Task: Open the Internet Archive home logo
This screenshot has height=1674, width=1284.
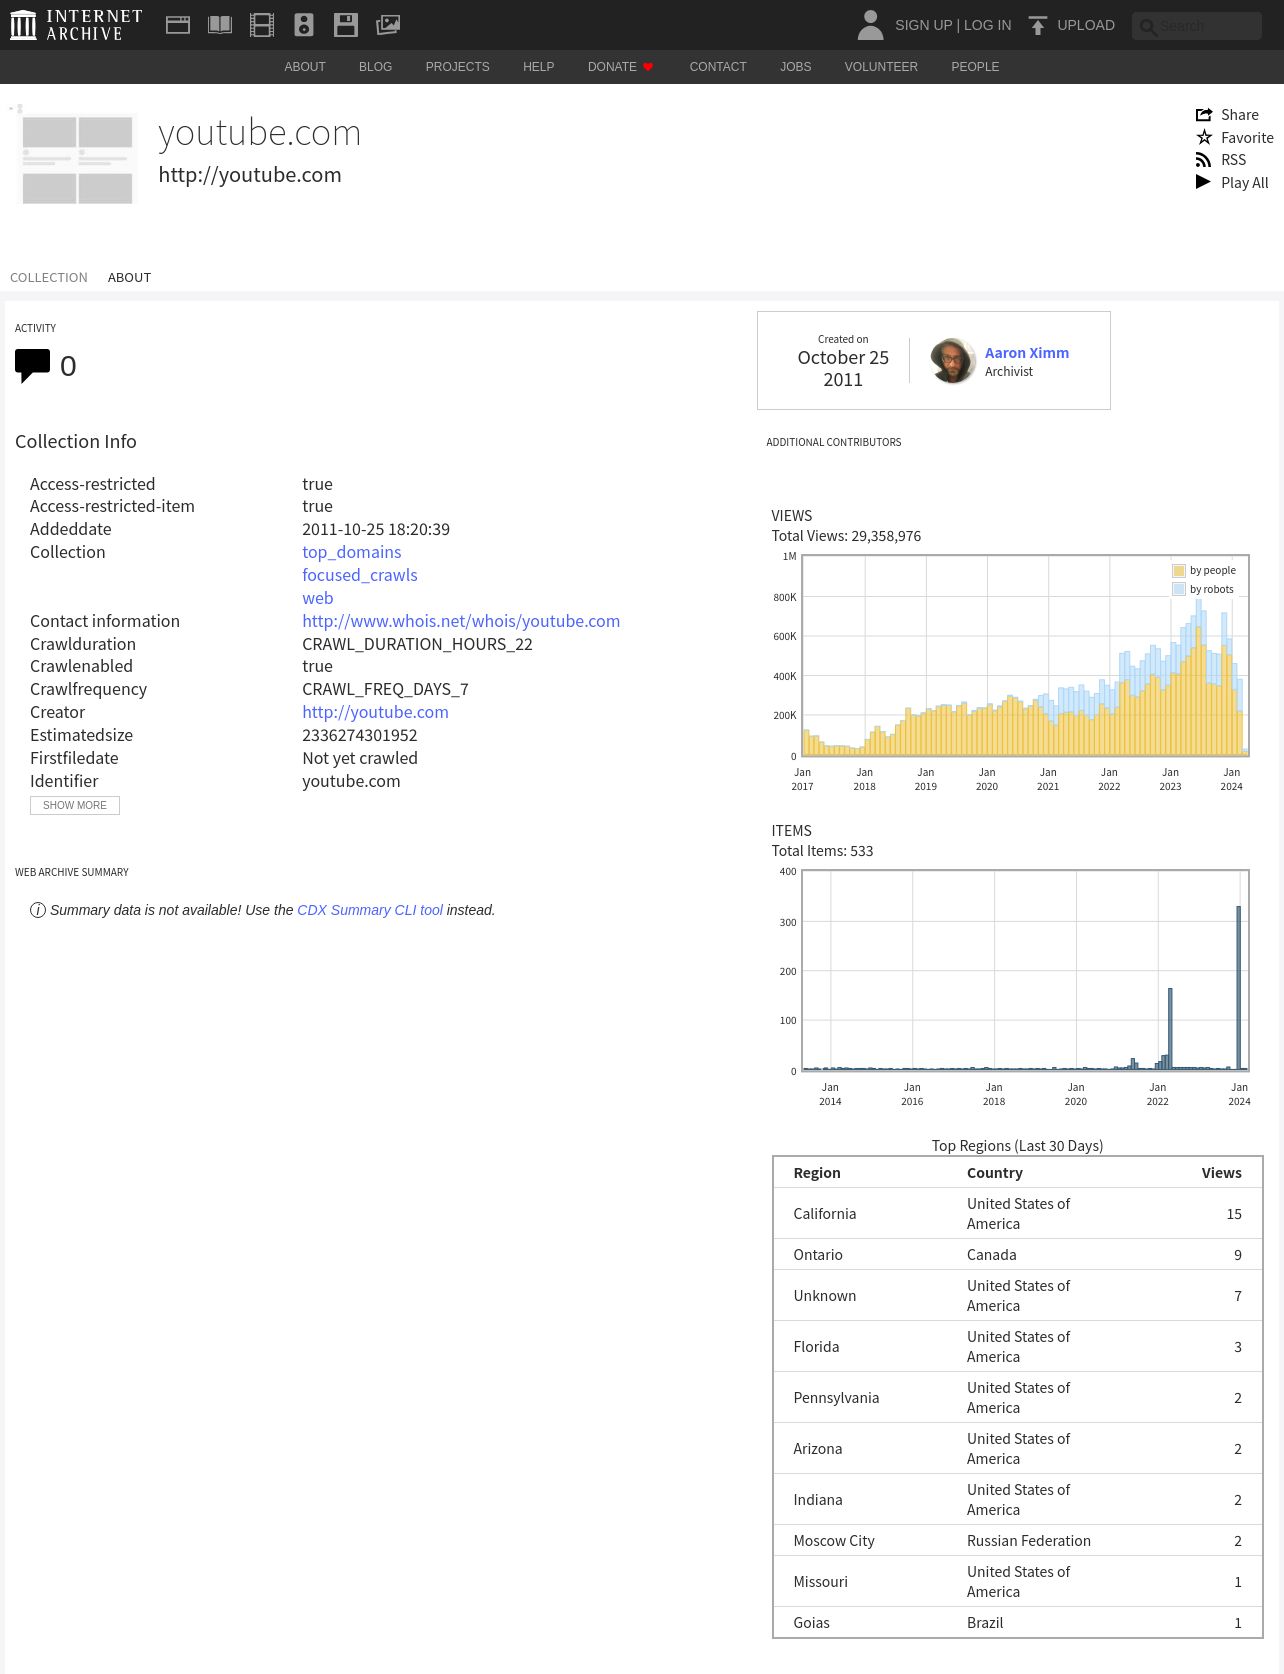Action: (x=76, y=25)
